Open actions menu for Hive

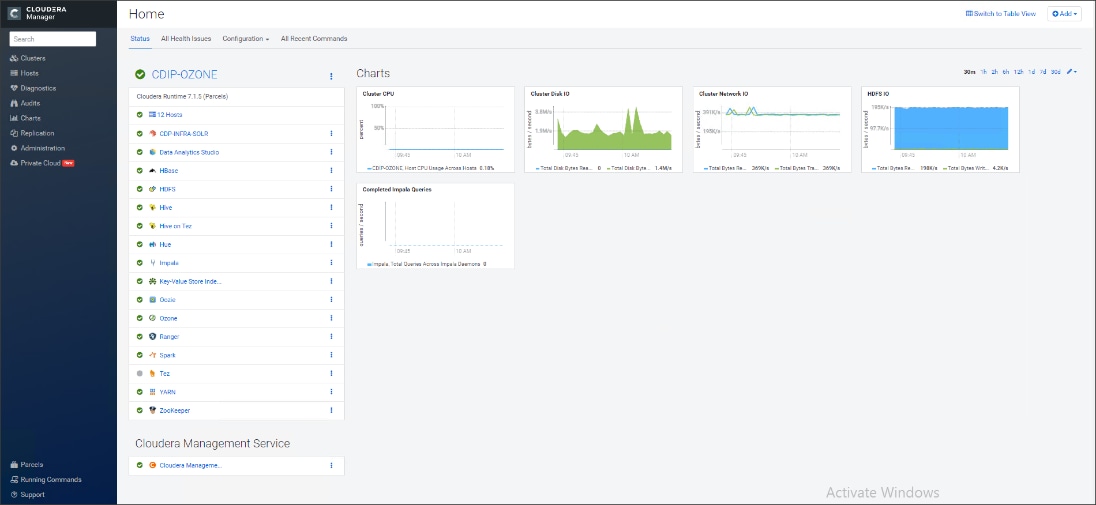coord(331,208)
